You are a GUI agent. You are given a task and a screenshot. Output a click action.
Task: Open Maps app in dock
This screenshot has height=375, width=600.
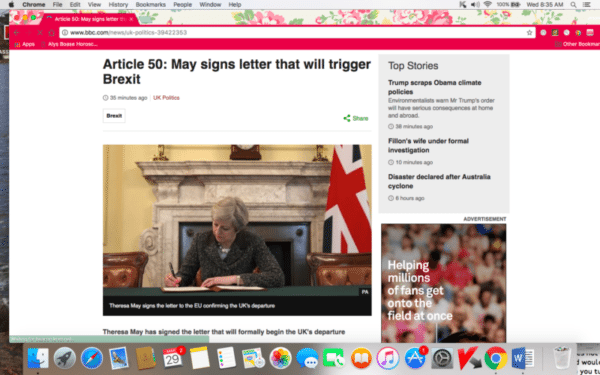[x=253, y=358]
